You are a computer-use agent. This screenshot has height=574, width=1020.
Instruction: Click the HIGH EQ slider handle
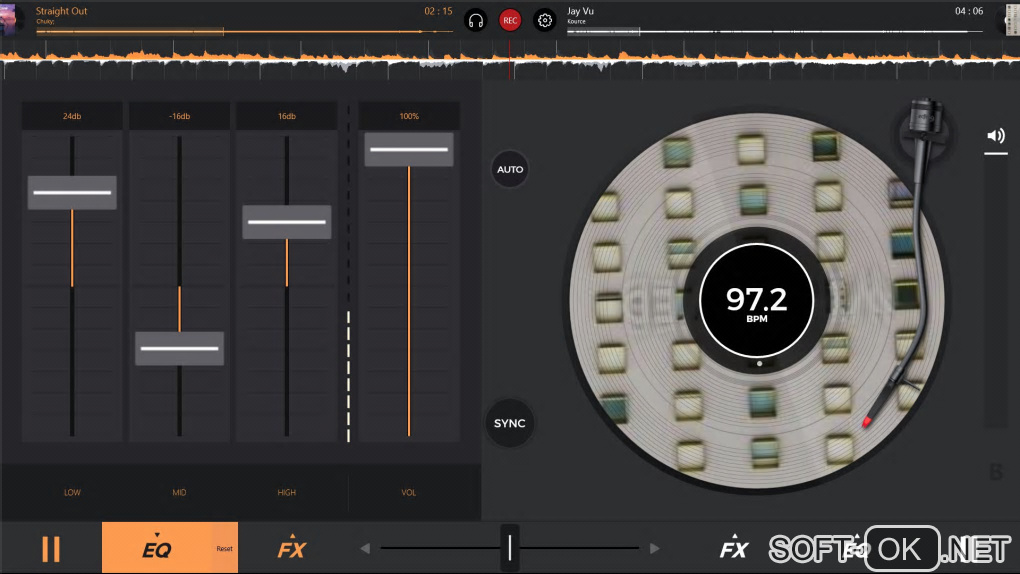[x=286, y=222]
